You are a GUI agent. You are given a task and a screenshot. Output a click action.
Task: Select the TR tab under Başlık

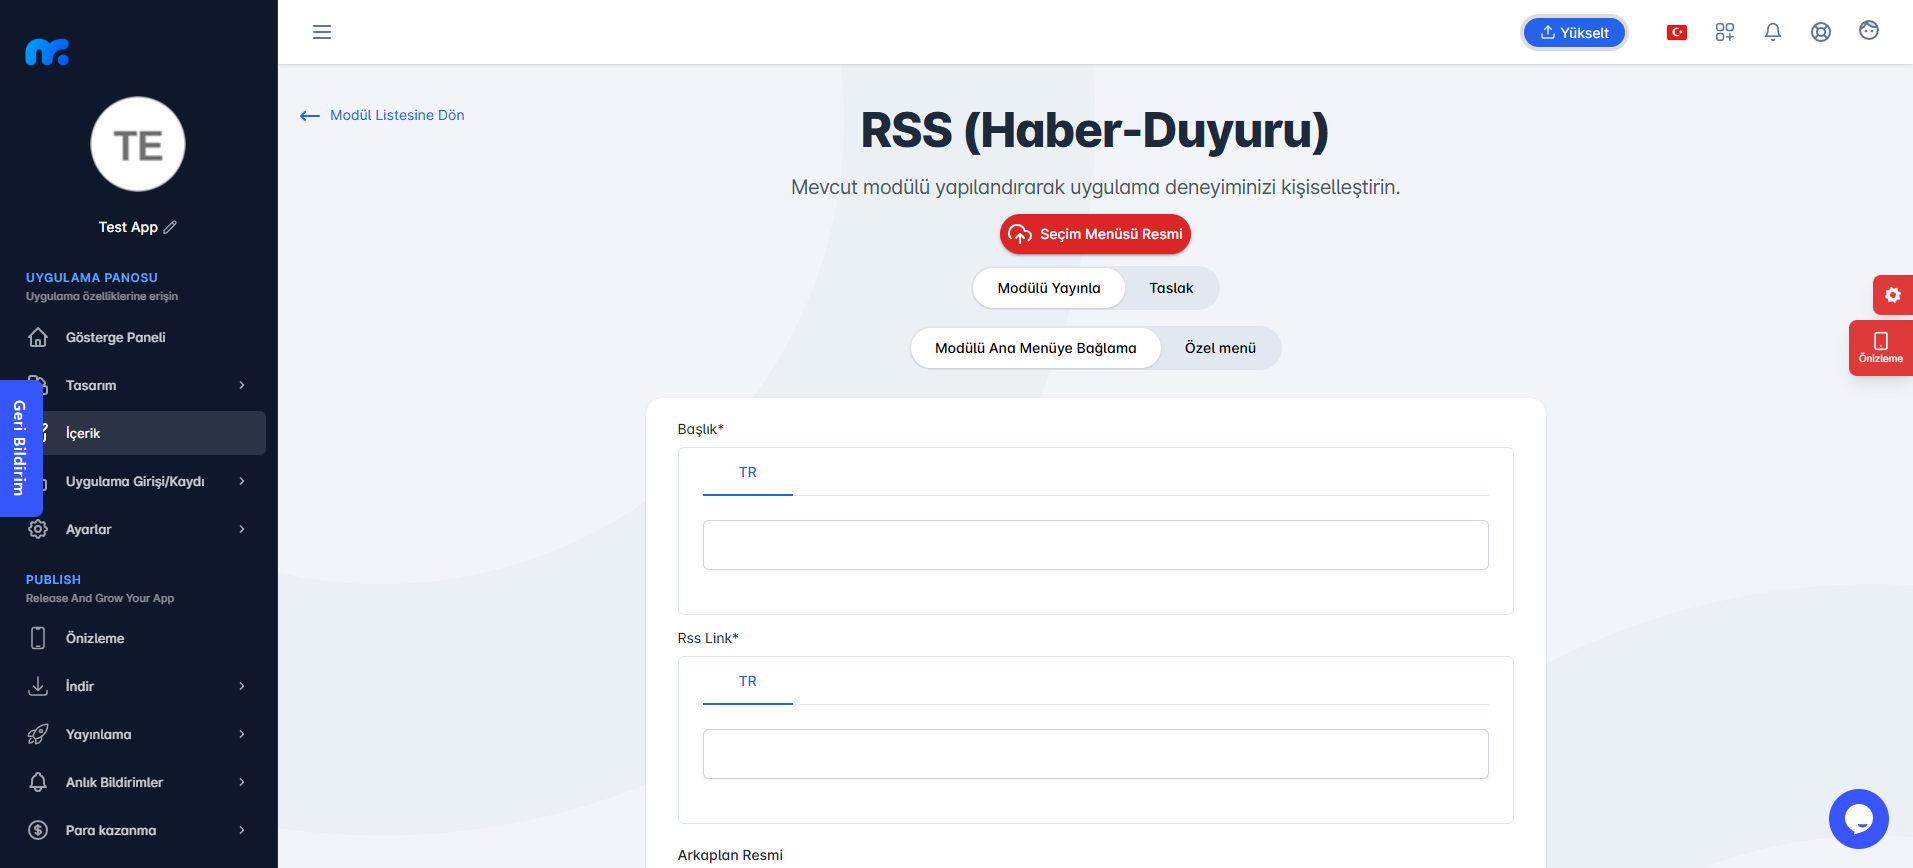click(748, 472)
